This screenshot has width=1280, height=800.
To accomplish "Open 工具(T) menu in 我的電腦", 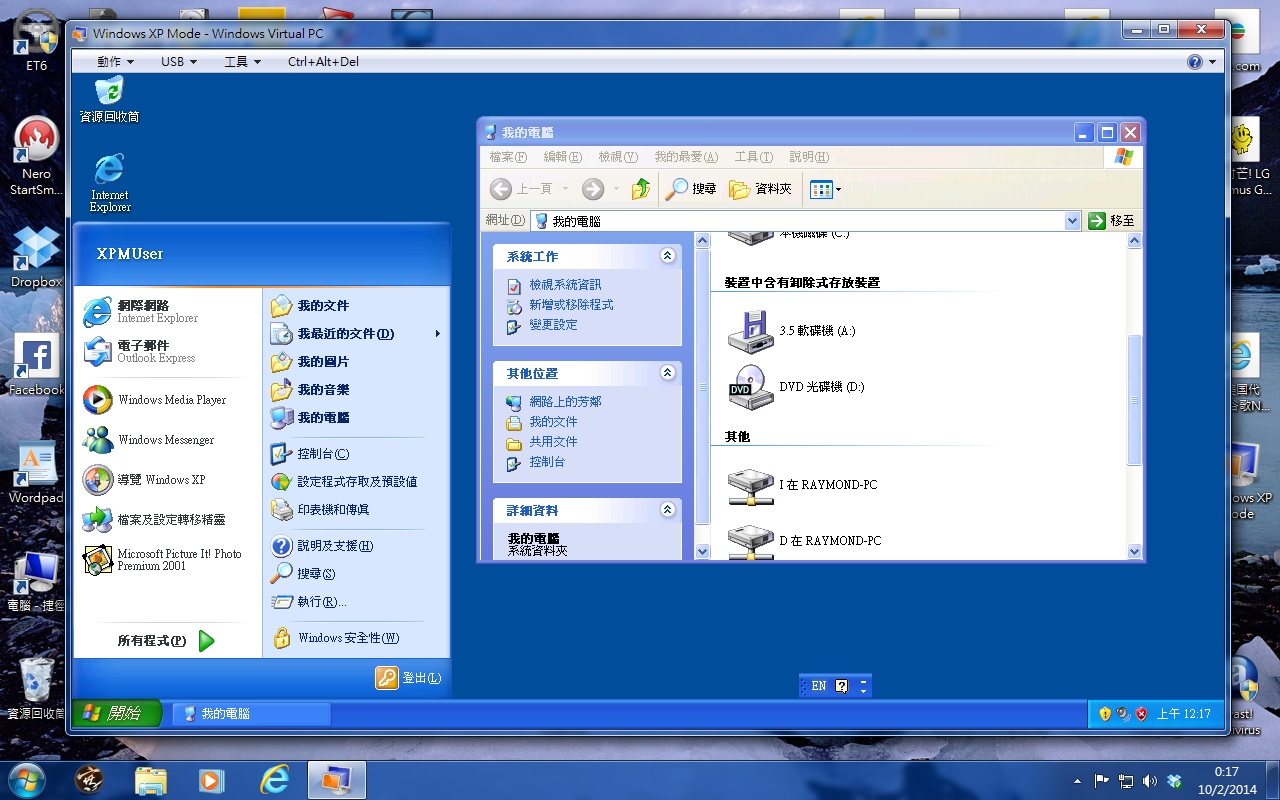I will [753, 157].
